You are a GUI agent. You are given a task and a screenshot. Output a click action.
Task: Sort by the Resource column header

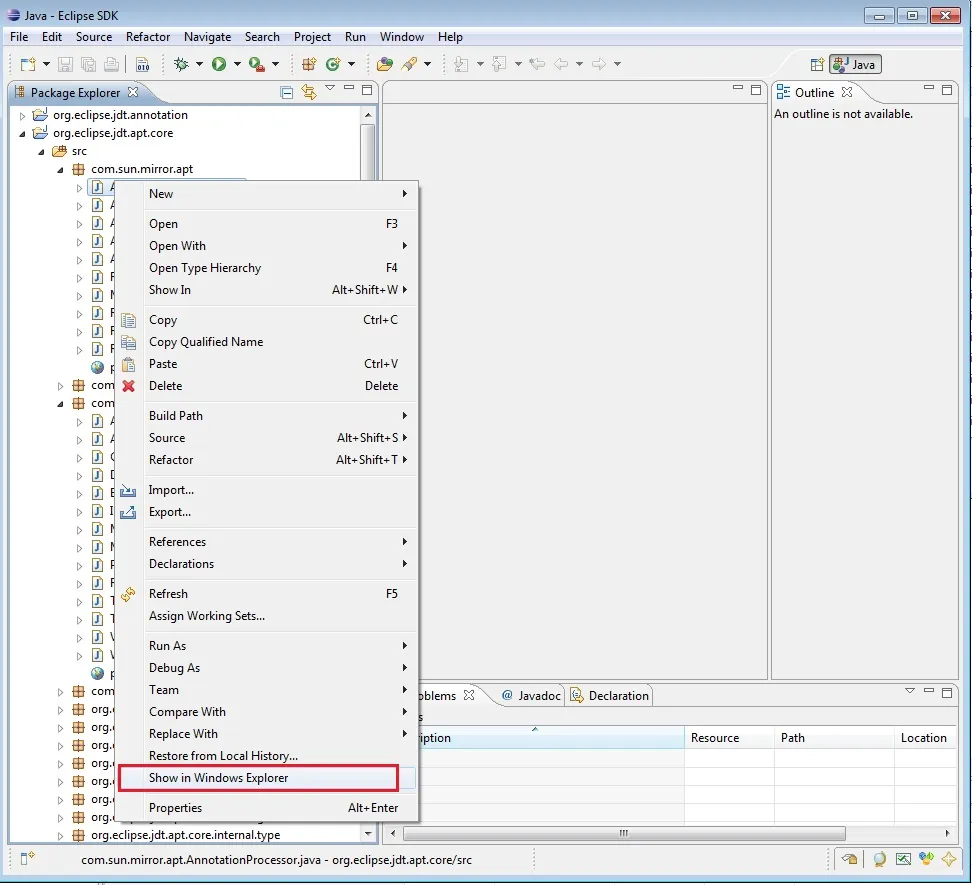tap(729, 738)
